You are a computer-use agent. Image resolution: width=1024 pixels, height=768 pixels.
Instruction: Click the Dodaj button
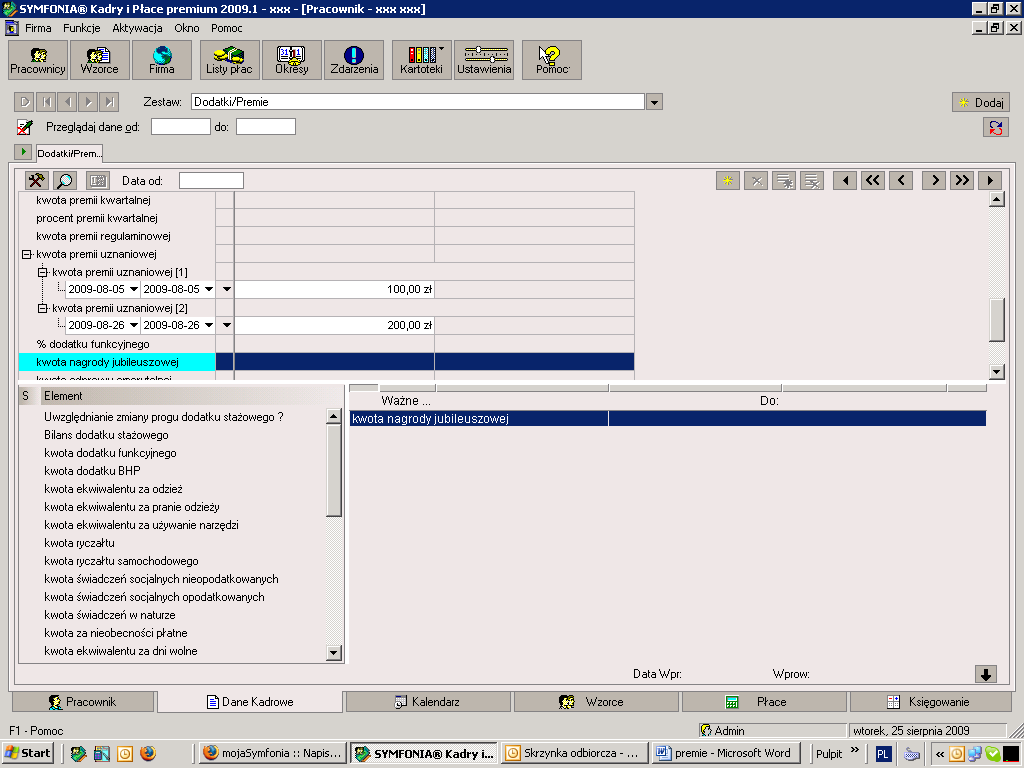pyautogui.click(x=981, y=103)
